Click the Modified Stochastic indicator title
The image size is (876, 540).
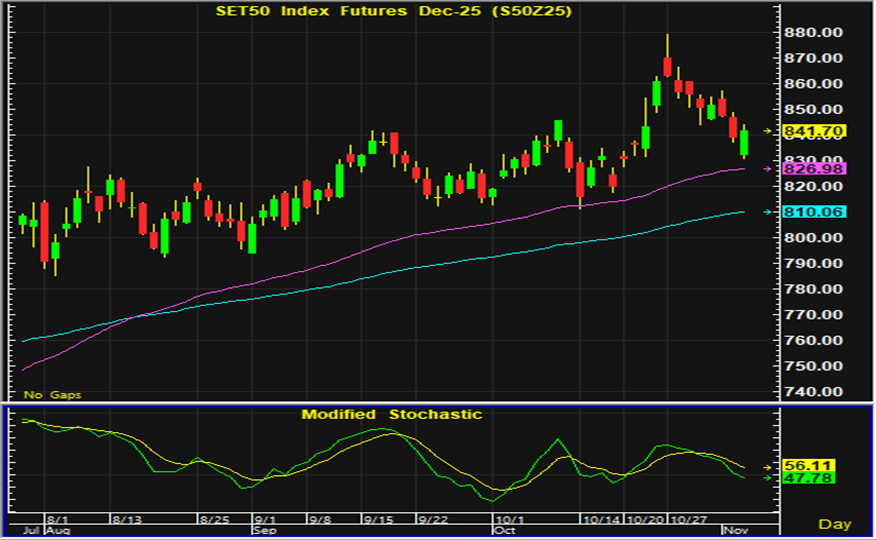[392, 414]
